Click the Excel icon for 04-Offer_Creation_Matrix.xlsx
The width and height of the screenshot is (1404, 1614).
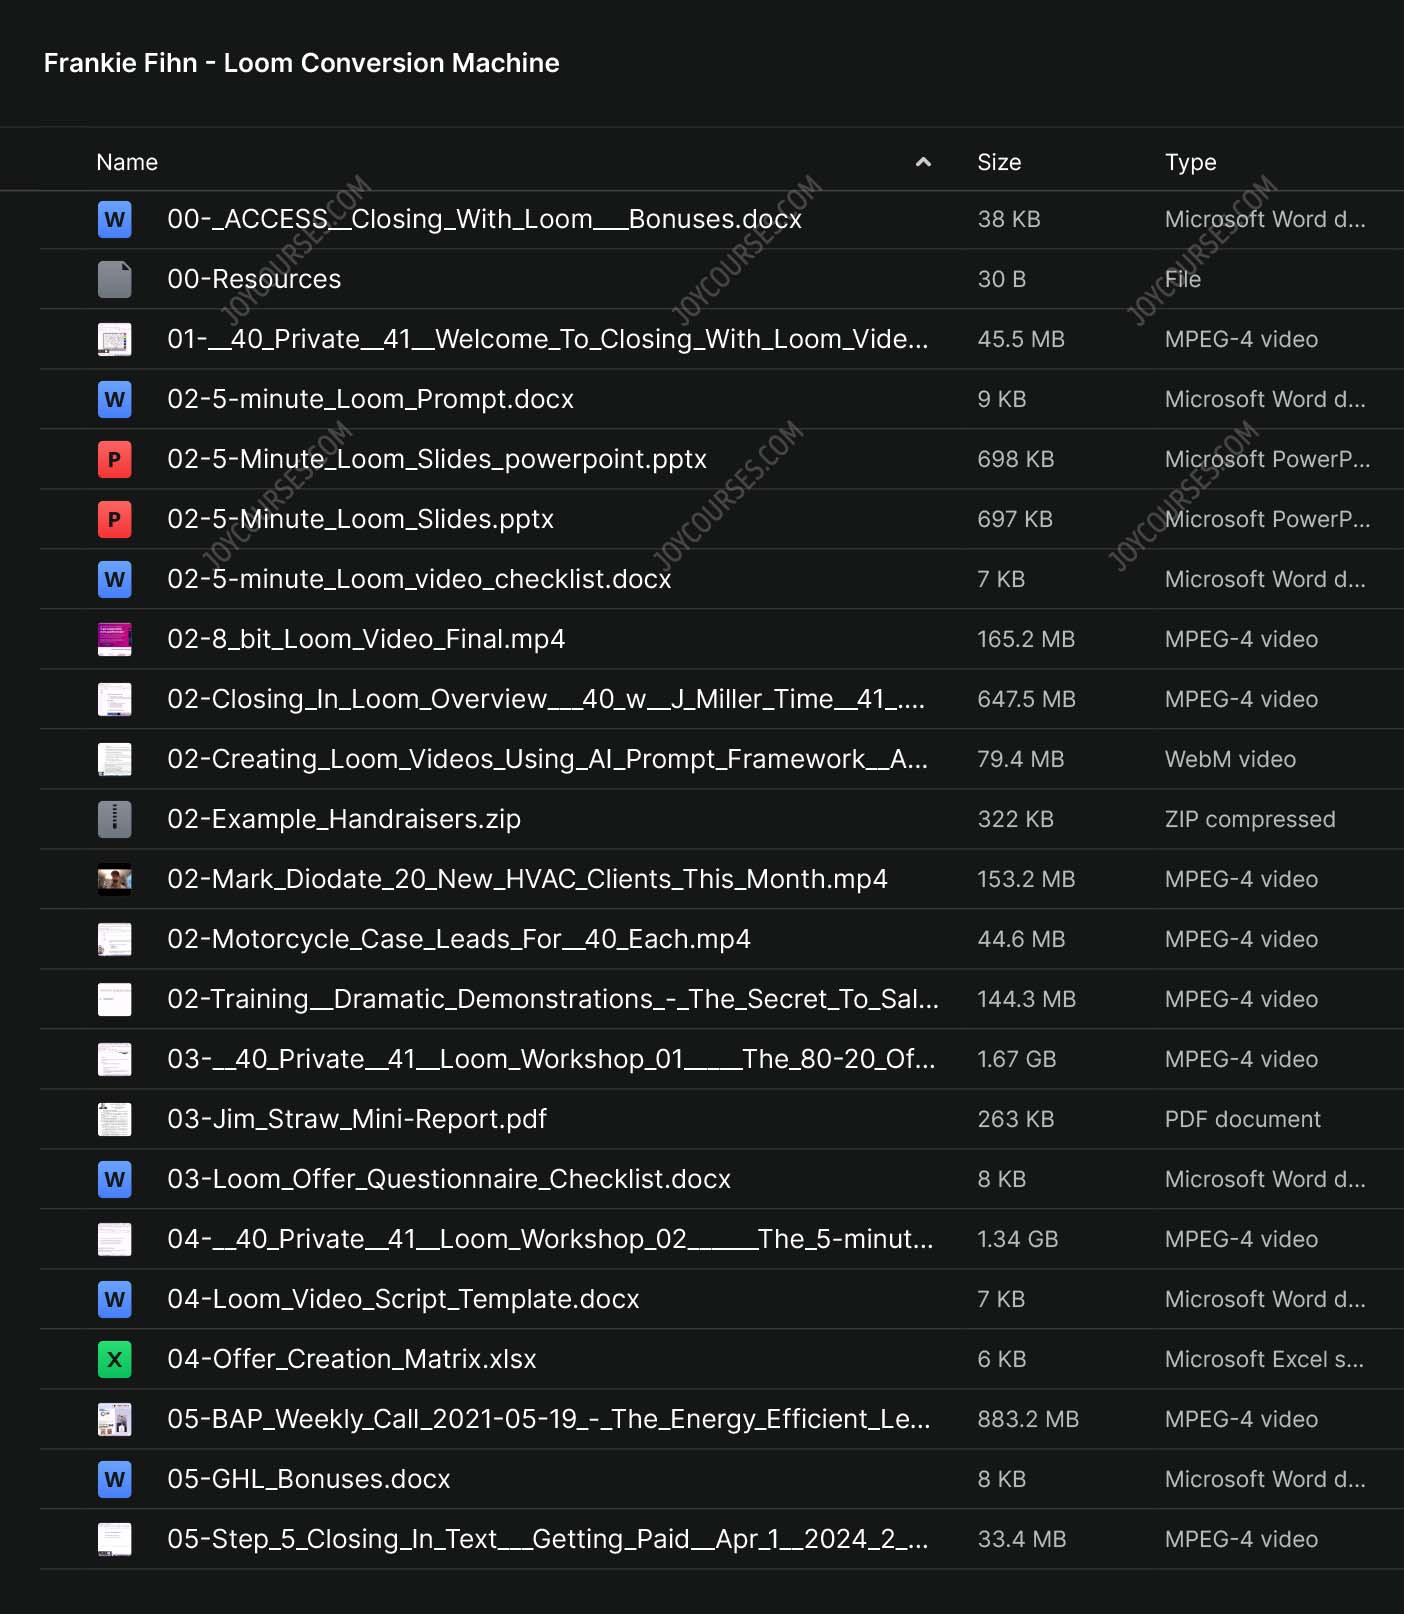pos(114,1359)
